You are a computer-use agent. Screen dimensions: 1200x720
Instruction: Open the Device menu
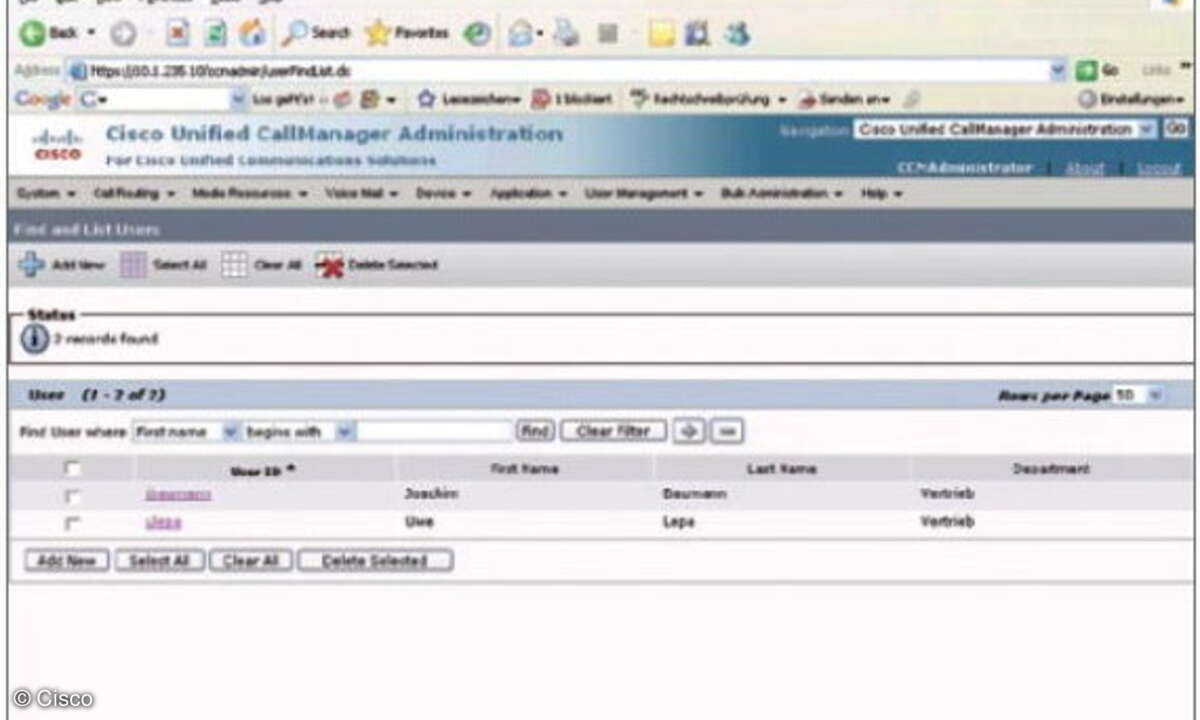tap(444, 193)
